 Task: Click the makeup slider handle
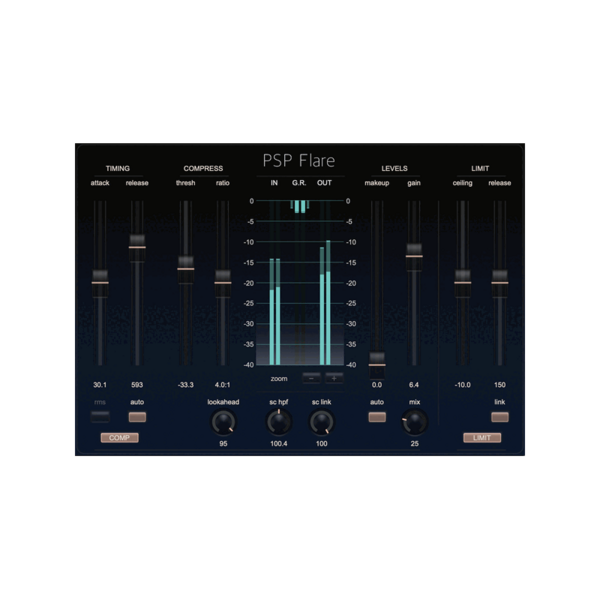(x=377, y=365)
